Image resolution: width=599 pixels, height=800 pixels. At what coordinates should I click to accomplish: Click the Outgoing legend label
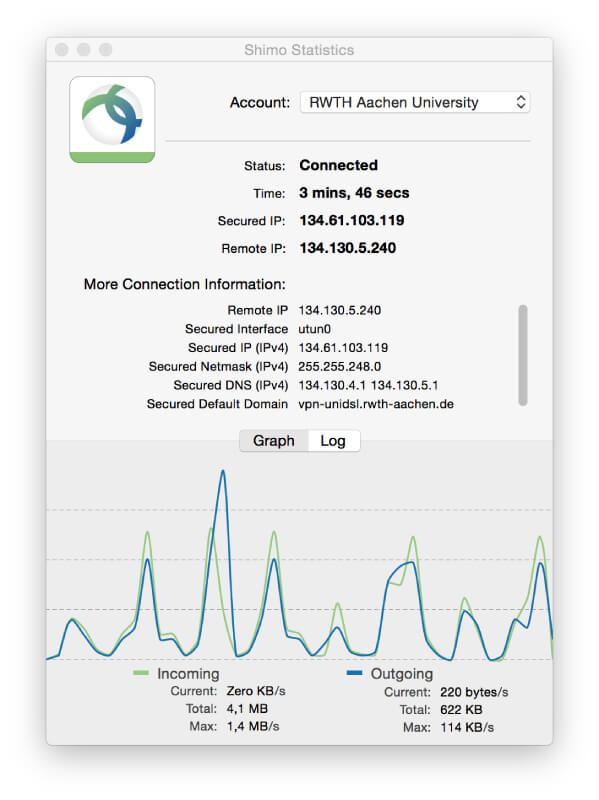click(402, 673)
